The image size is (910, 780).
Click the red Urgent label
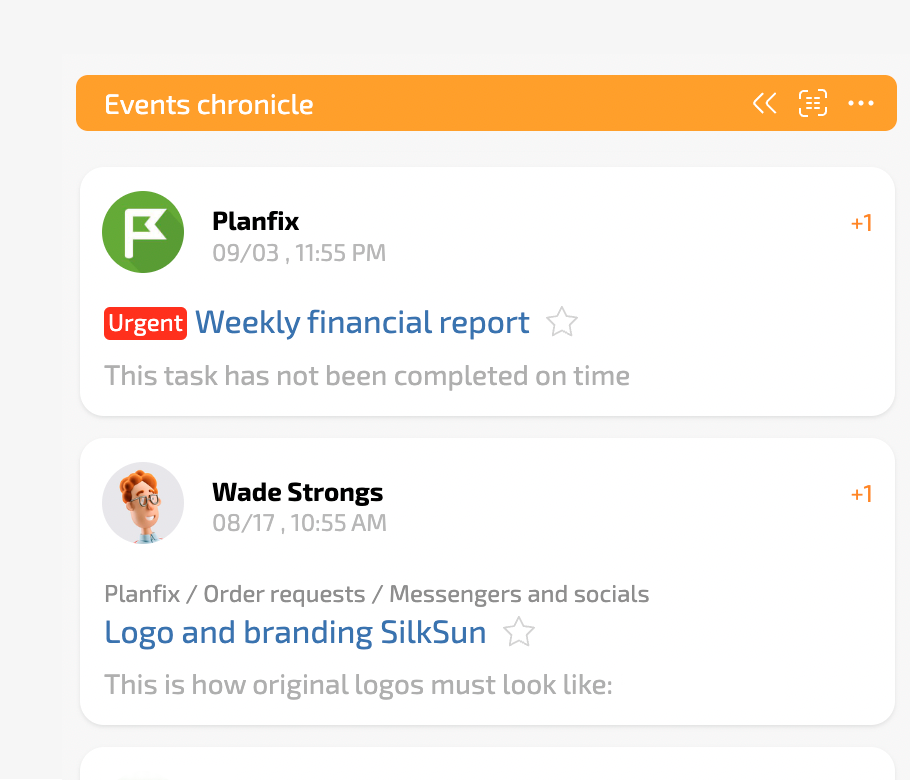tap(145, 323)
